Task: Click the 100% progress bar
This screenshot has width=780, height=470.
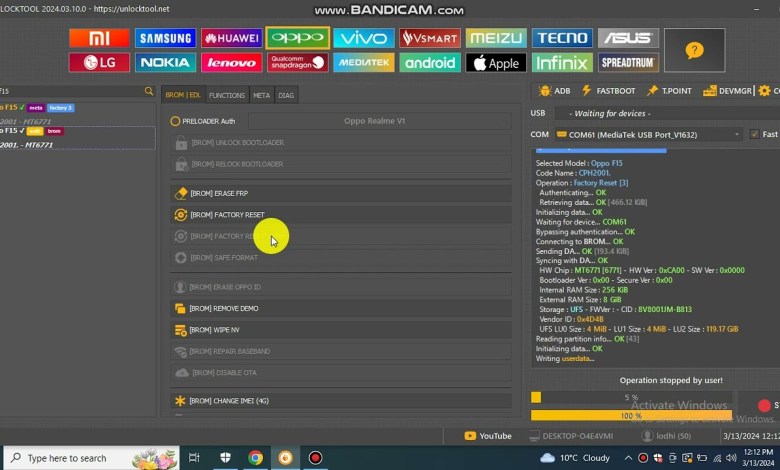Action: click(x=631, y=416)
